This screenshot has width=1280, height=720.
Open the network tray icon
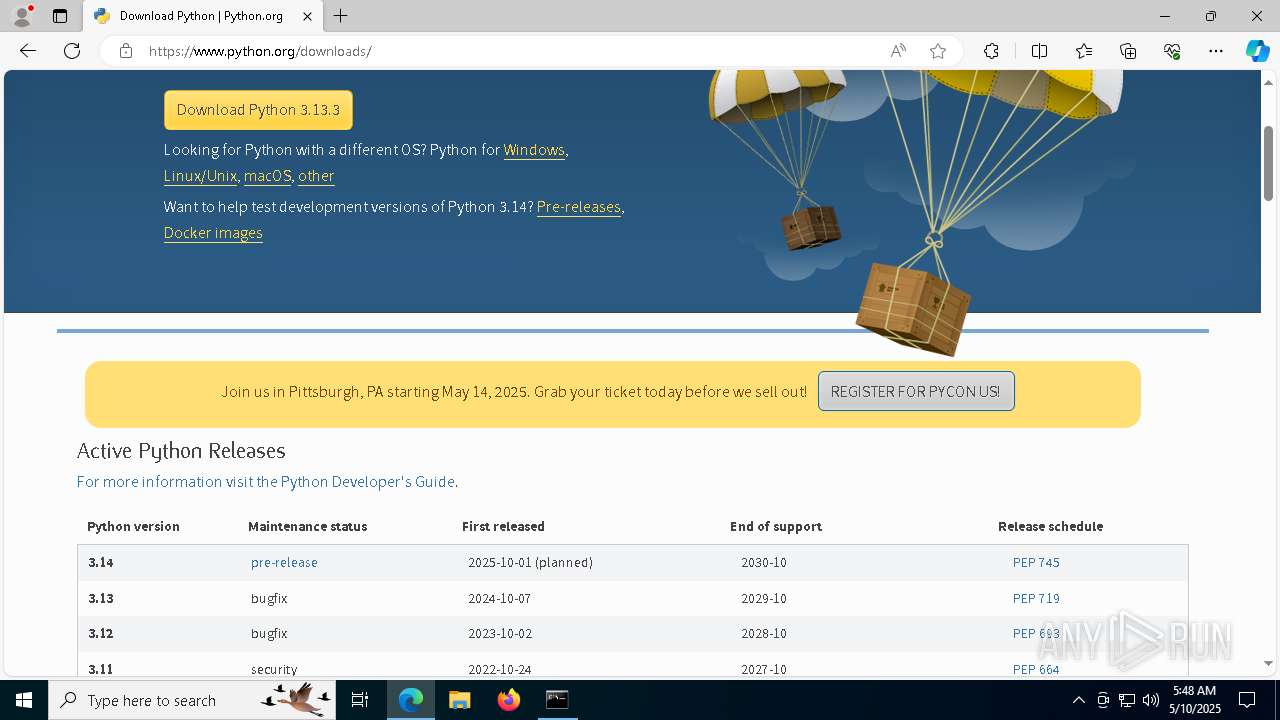(x=1127, y=700)
